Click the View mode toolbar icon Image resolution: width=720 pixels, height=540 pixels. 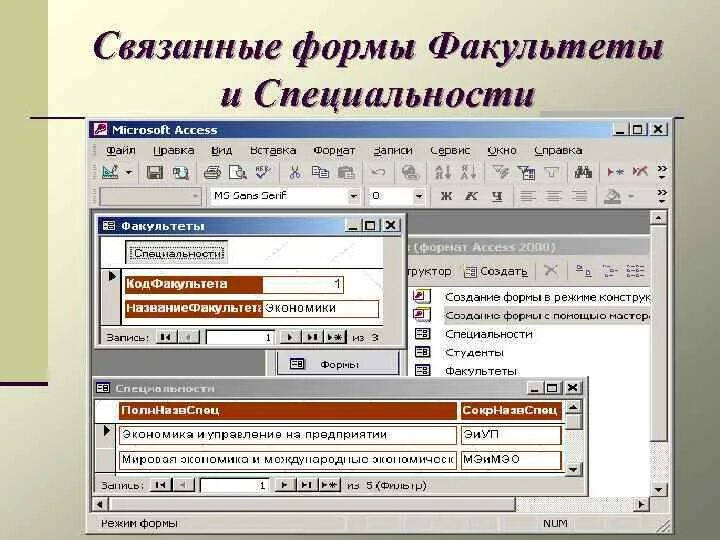coord(110,172)
